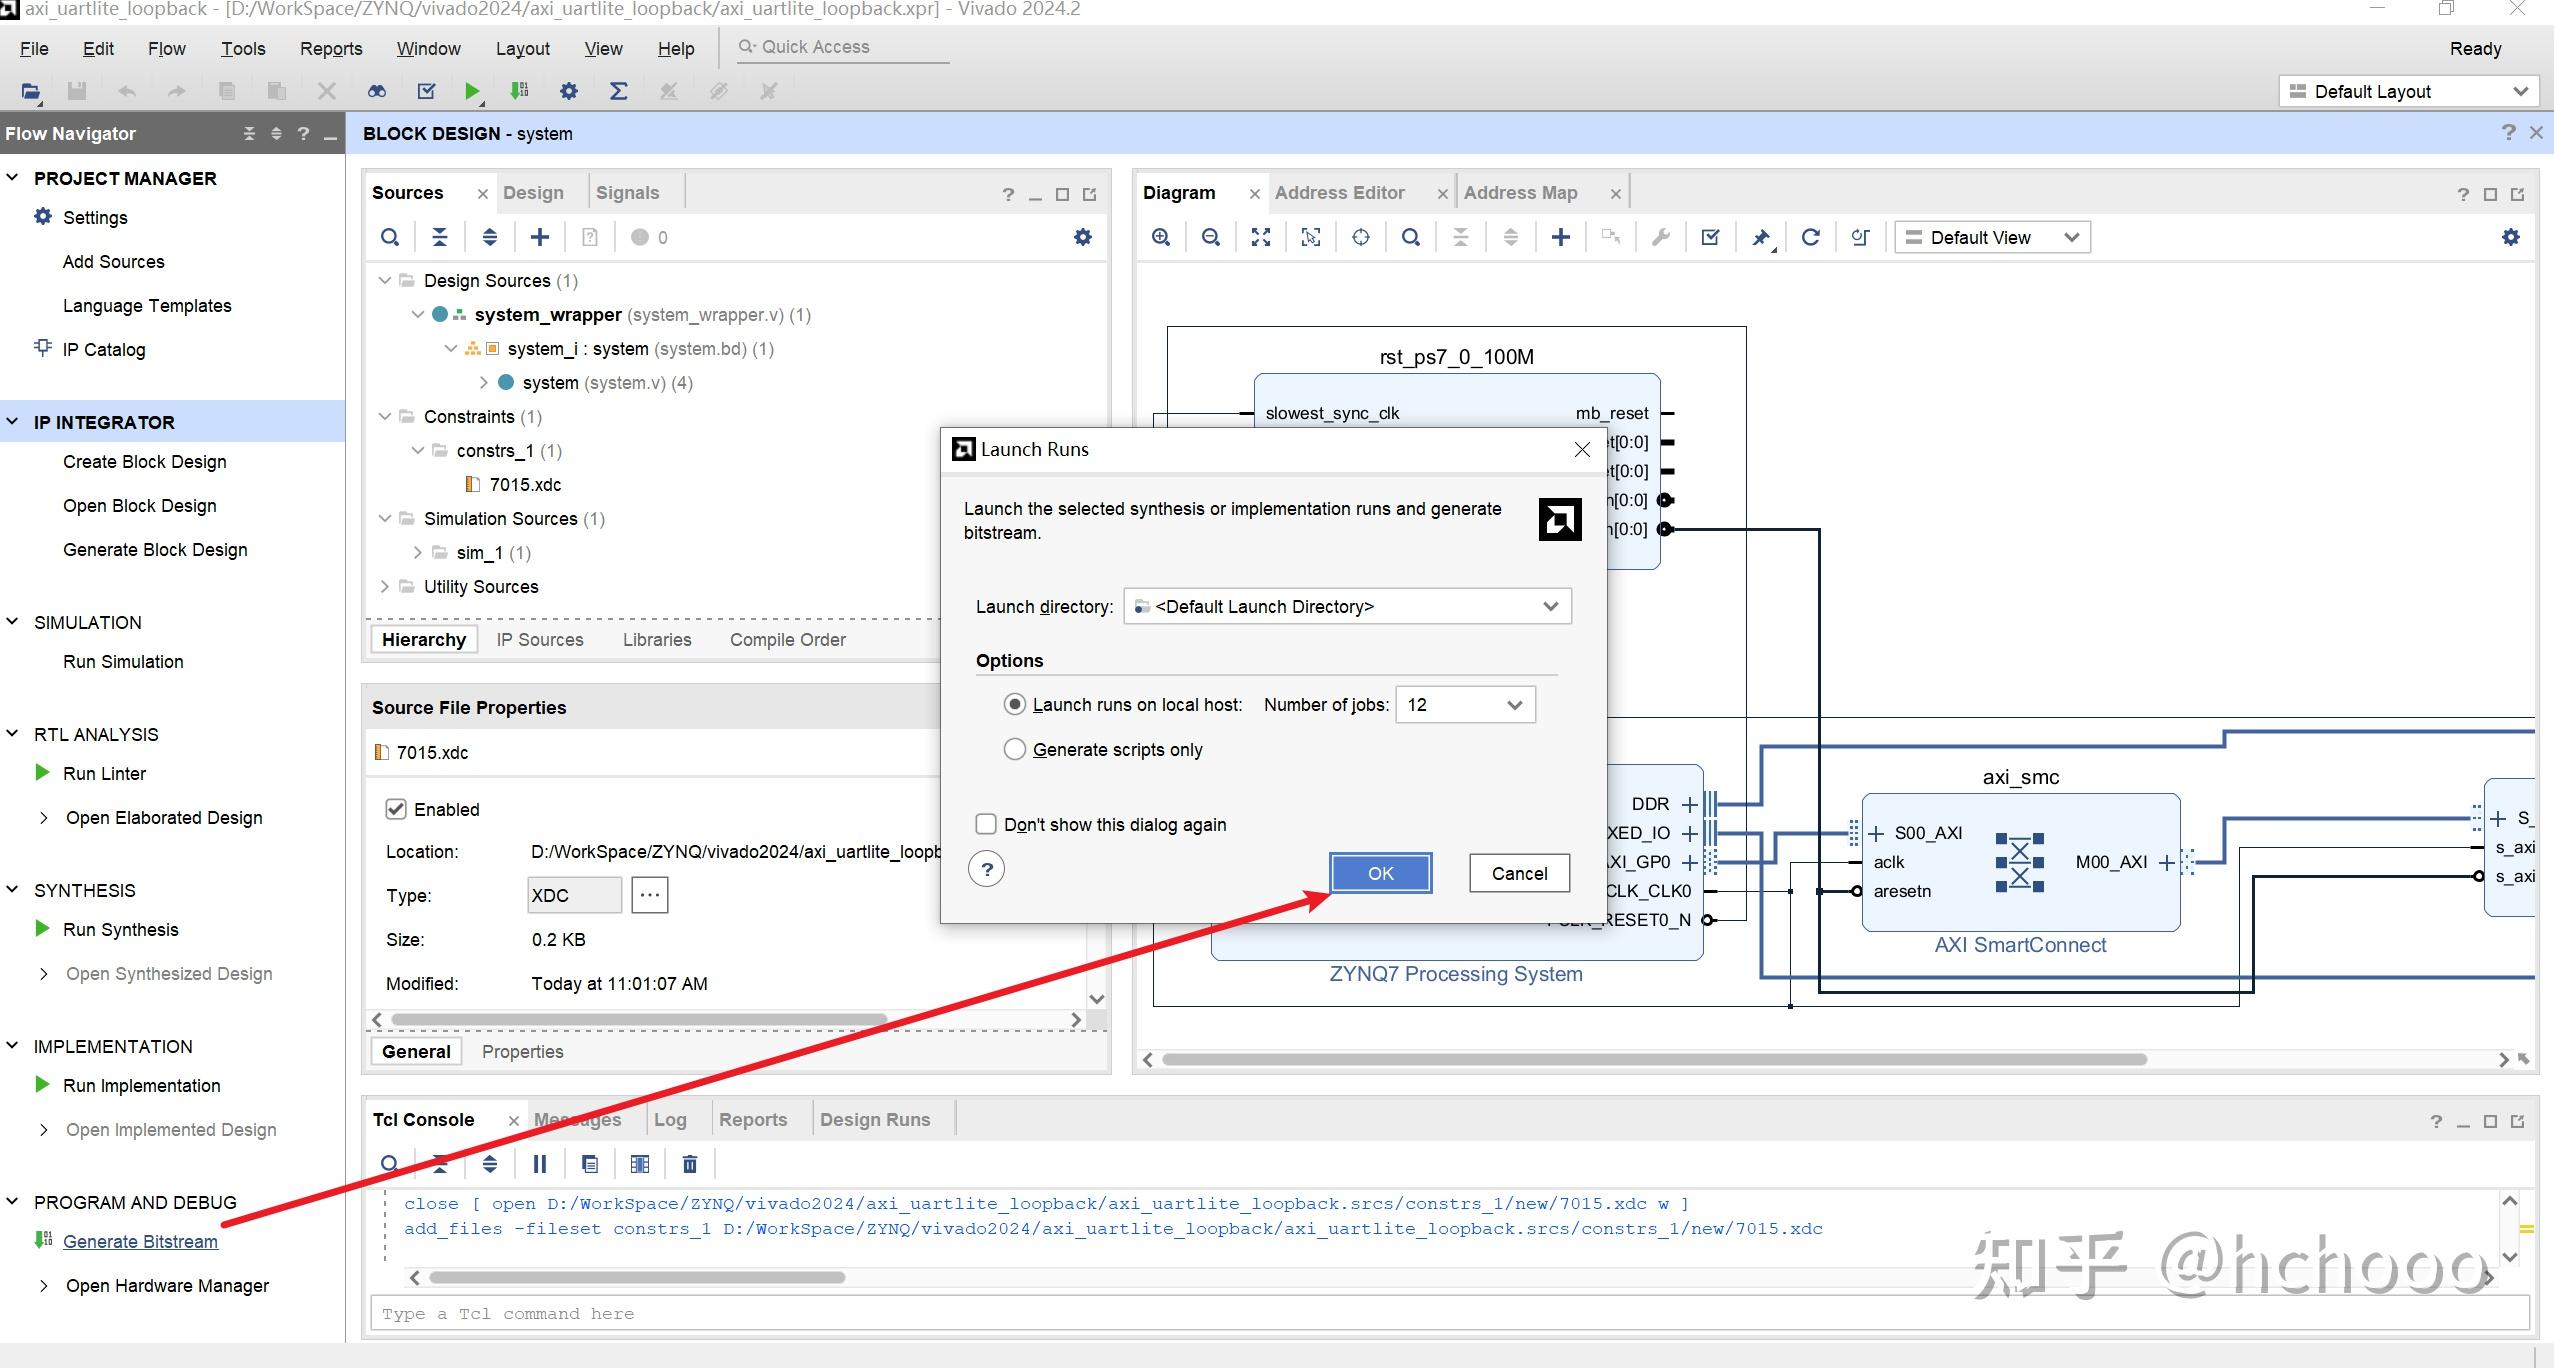
Task: Click the Generate Bitstream toolbar icon
Action: coord(519,91)
